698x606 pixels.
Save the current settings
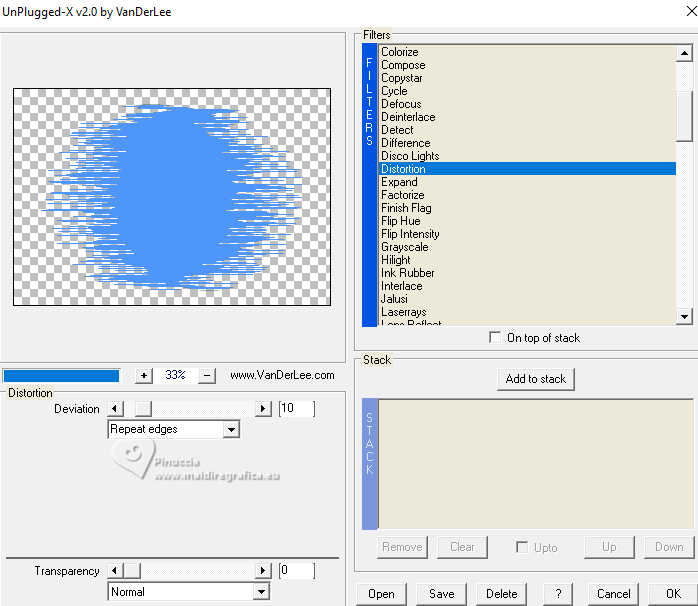click(442, 594)
